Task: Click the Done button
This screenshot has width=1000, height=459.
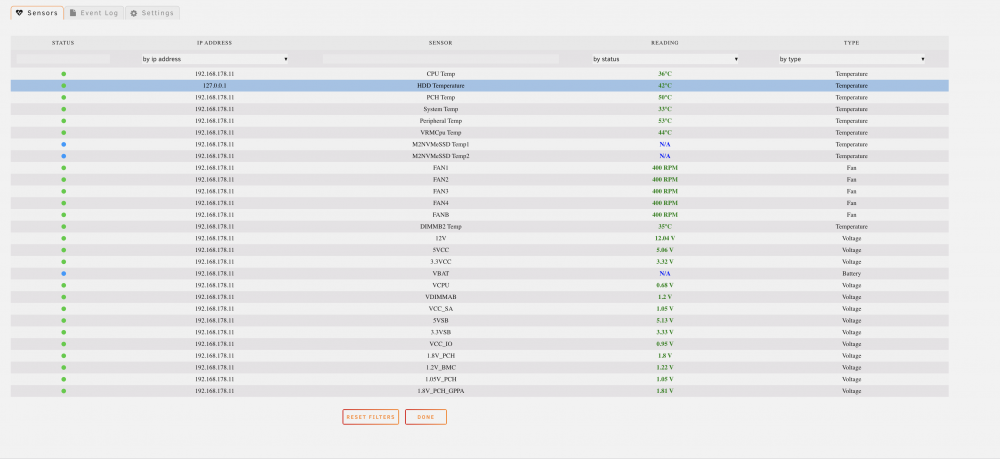Action: click(x=425, y=417)
